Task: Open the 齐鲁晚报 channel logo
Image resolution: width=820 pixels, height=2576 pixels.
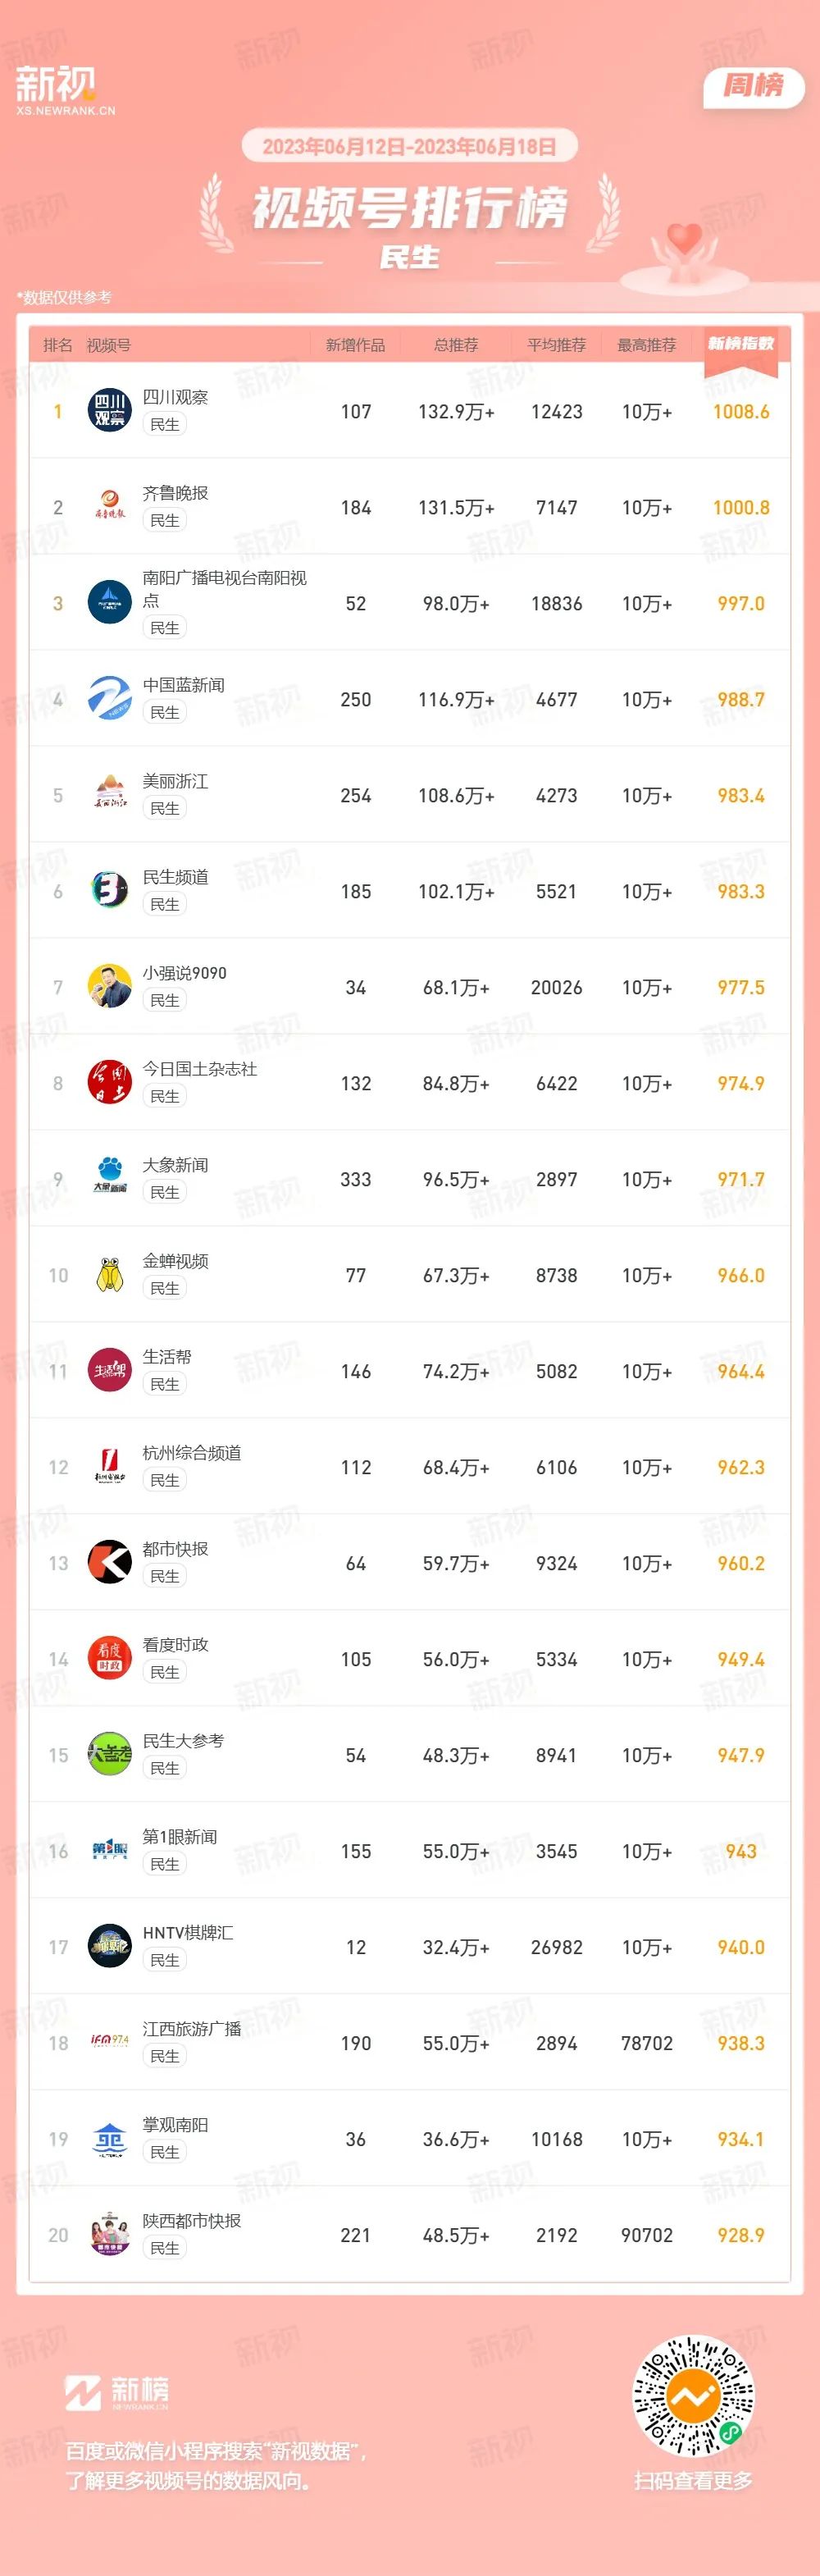Action: (110, 507)
